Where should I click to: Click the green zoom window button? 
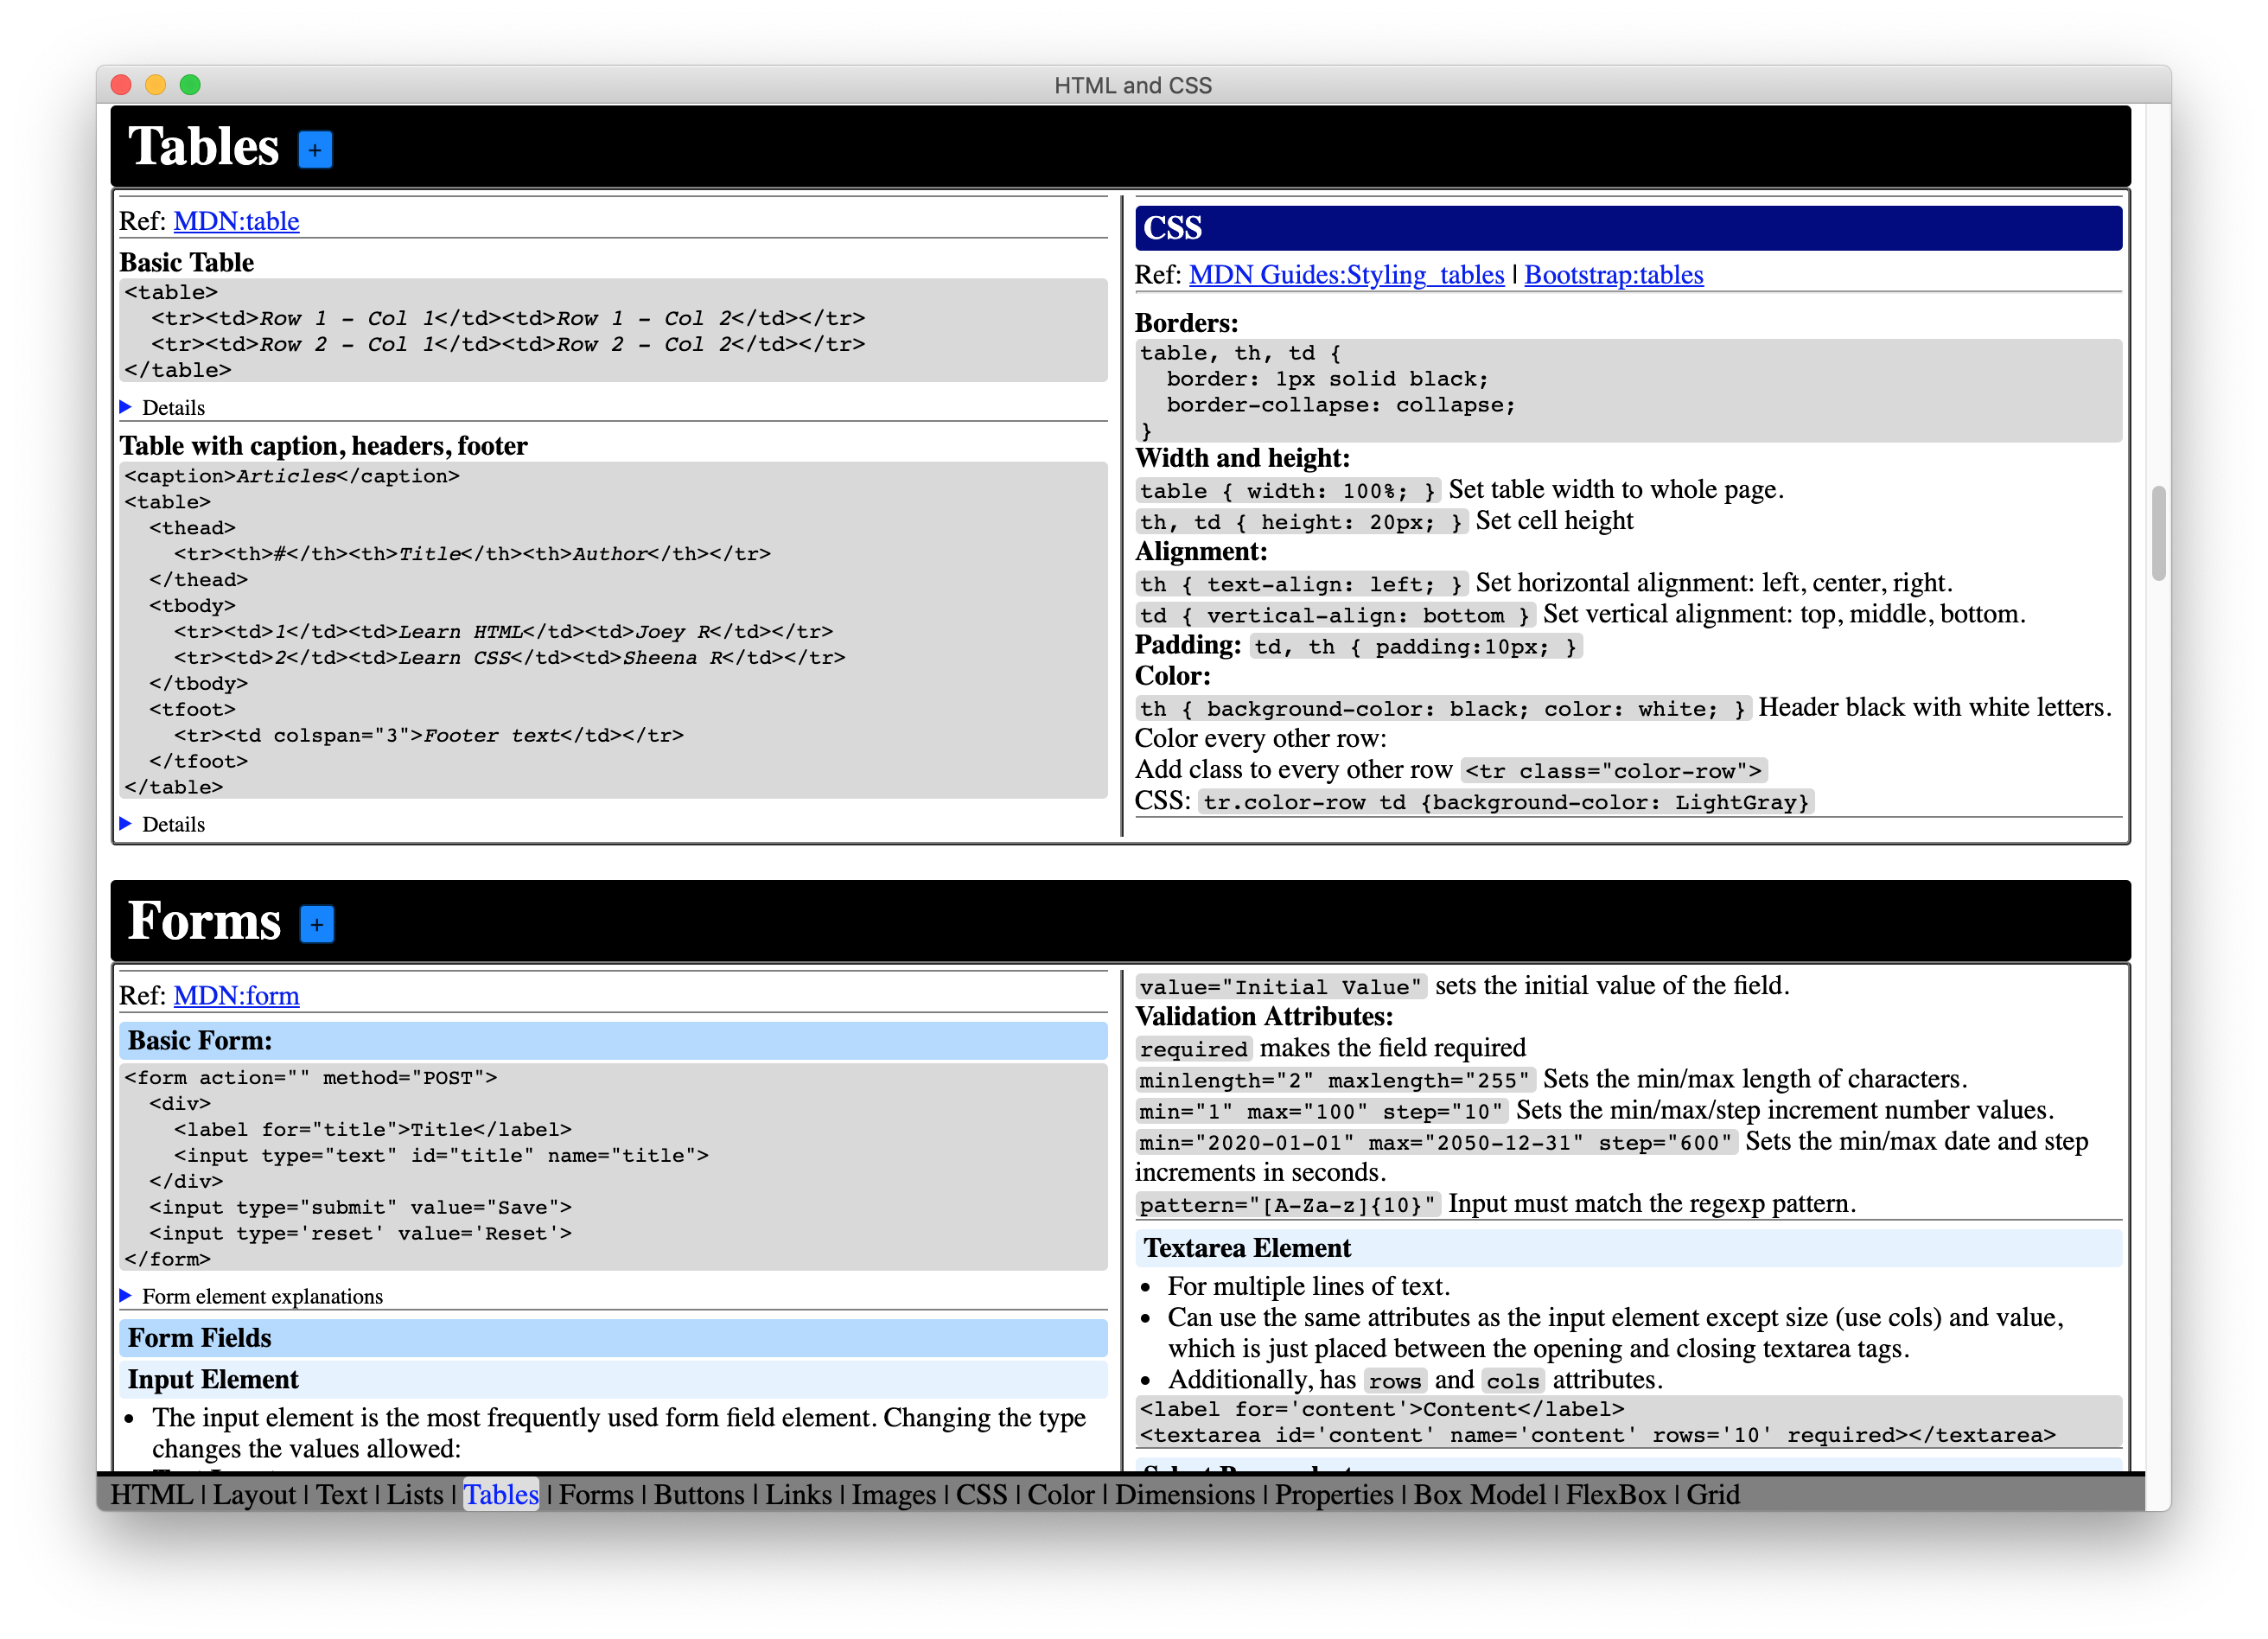(190, 85)
